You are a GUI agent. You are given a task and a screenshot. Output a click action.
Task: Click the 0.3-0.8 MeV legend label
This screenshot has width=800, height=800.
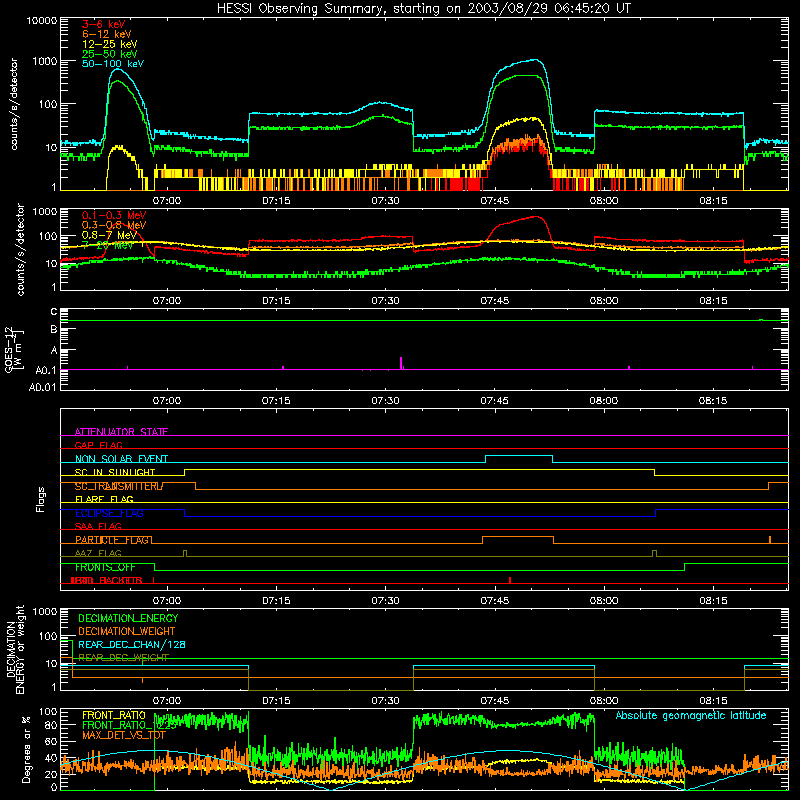[x=114, y=225]
